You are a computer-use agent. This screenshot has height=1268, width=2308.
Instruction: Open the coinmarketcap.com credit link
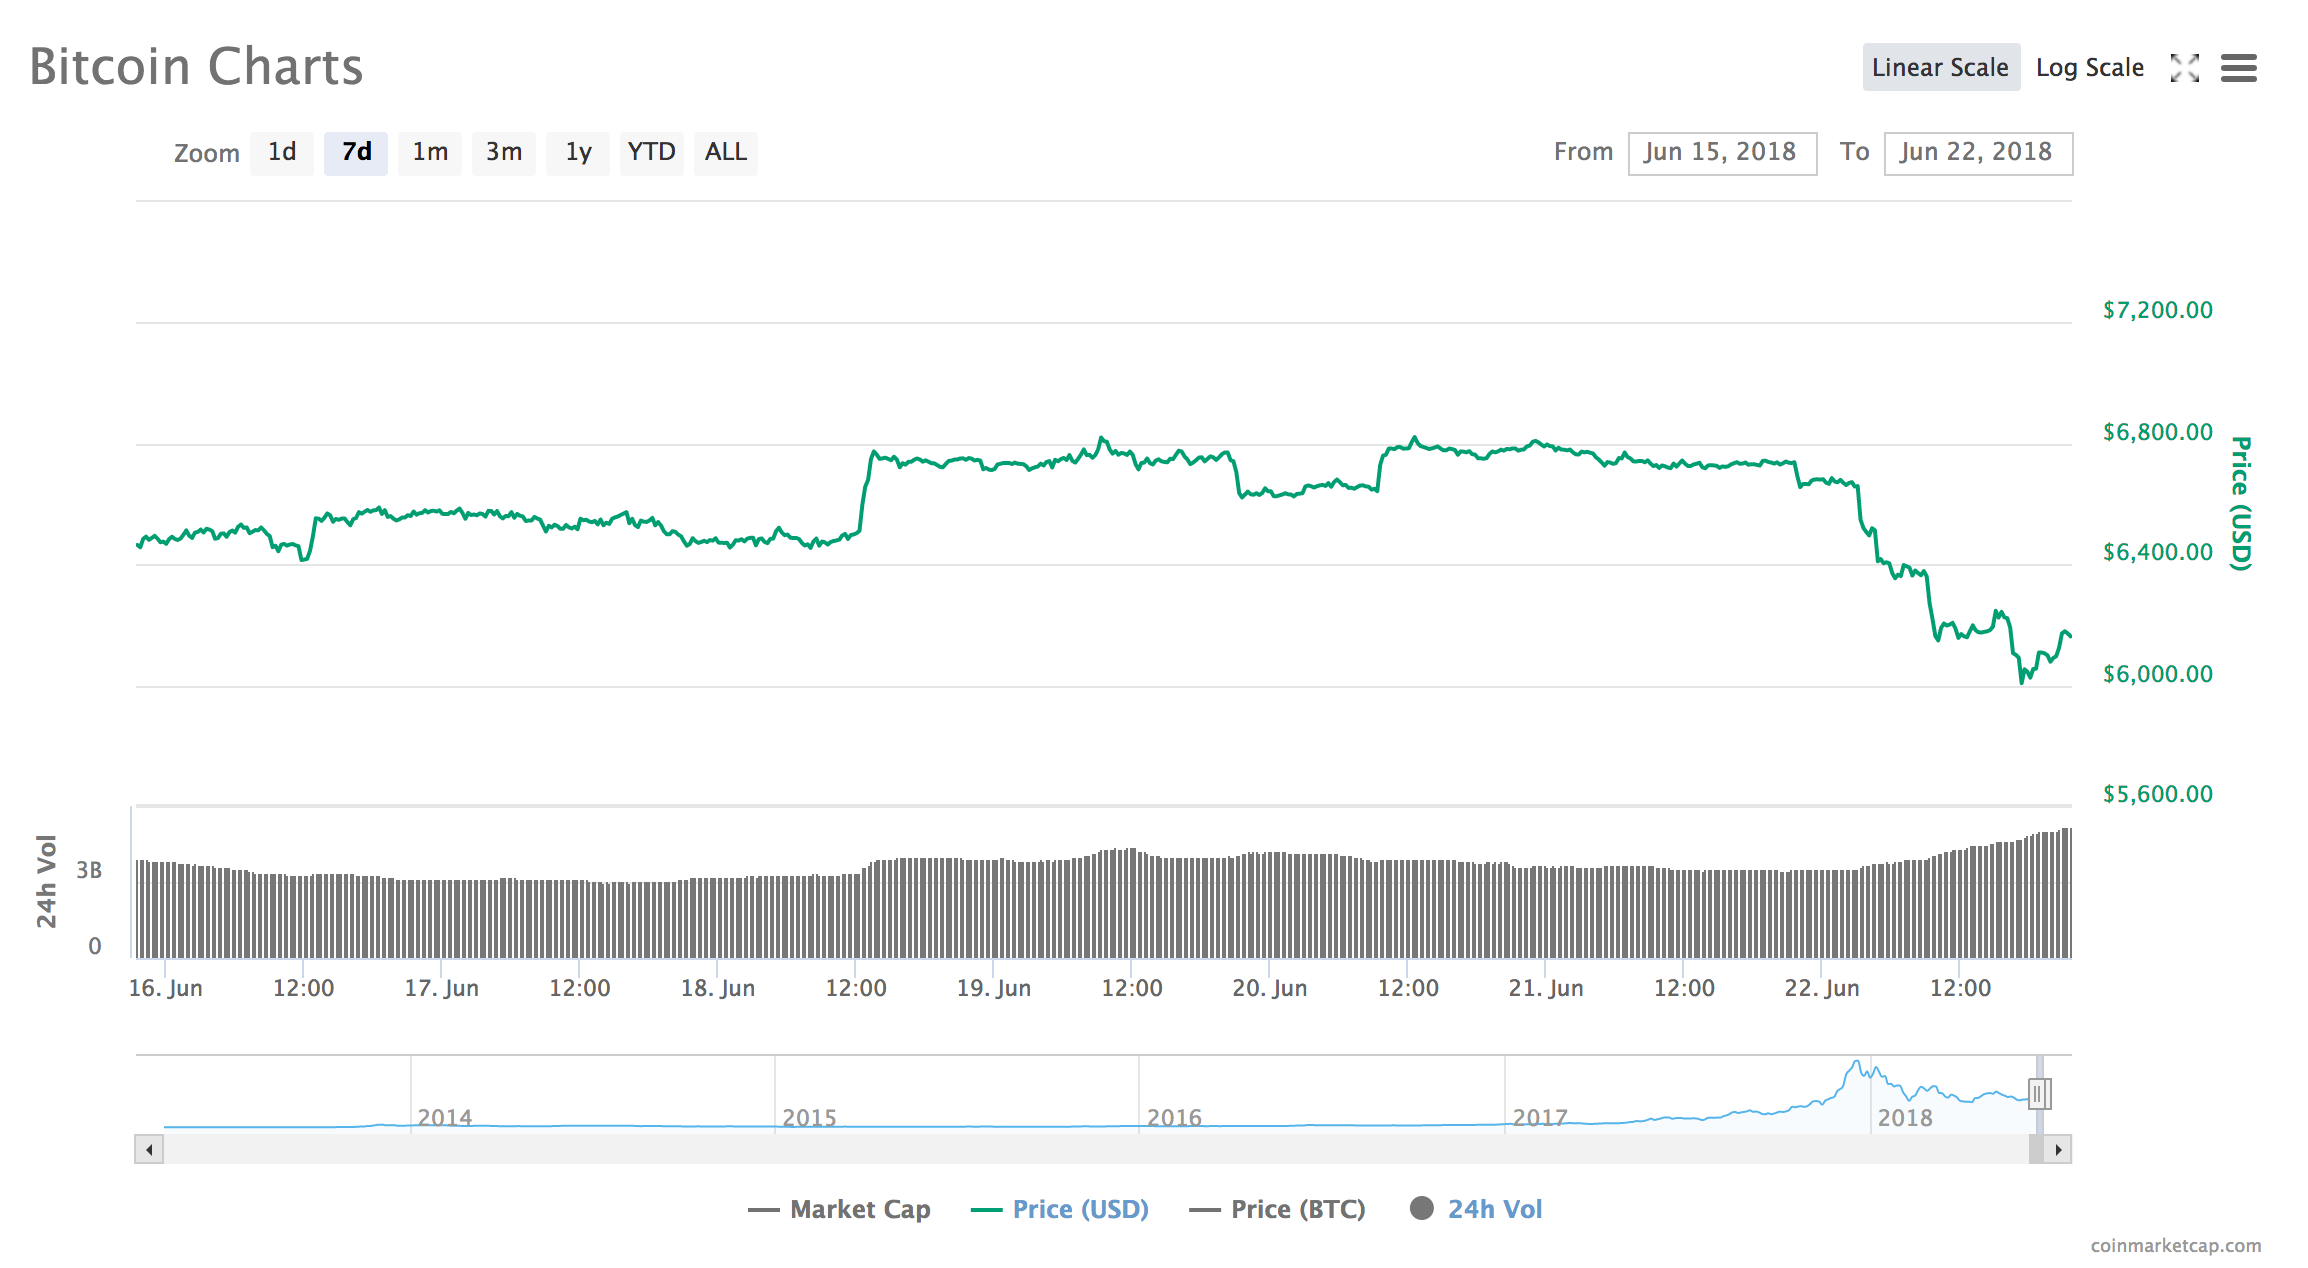click(x=2175, y=1245)
